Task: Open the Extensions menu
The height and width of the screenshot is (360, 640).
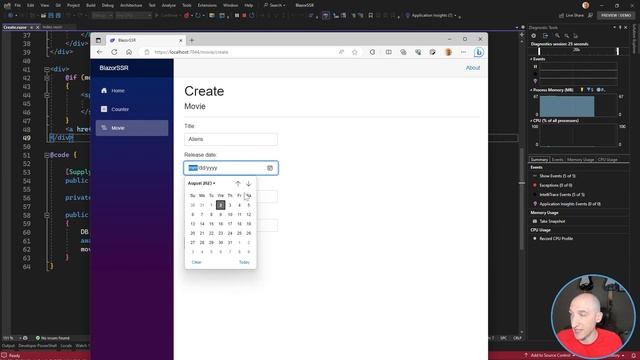Action: point(207,5)
